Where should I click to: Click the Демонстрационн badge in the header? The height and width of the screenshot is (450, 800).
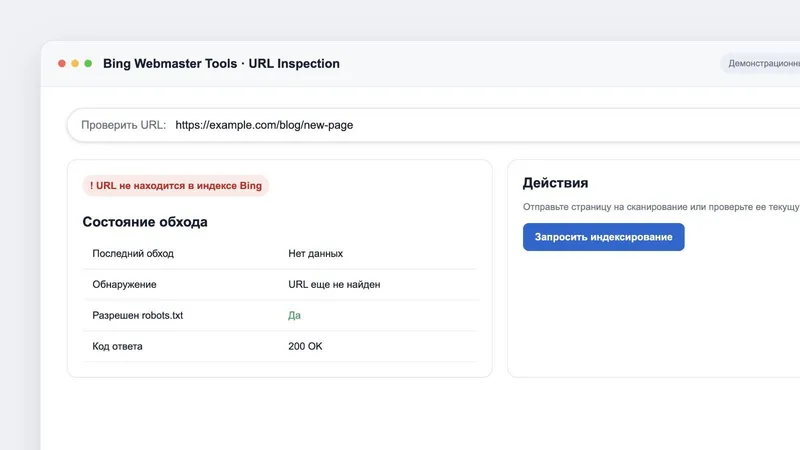(x=760, y=63)
